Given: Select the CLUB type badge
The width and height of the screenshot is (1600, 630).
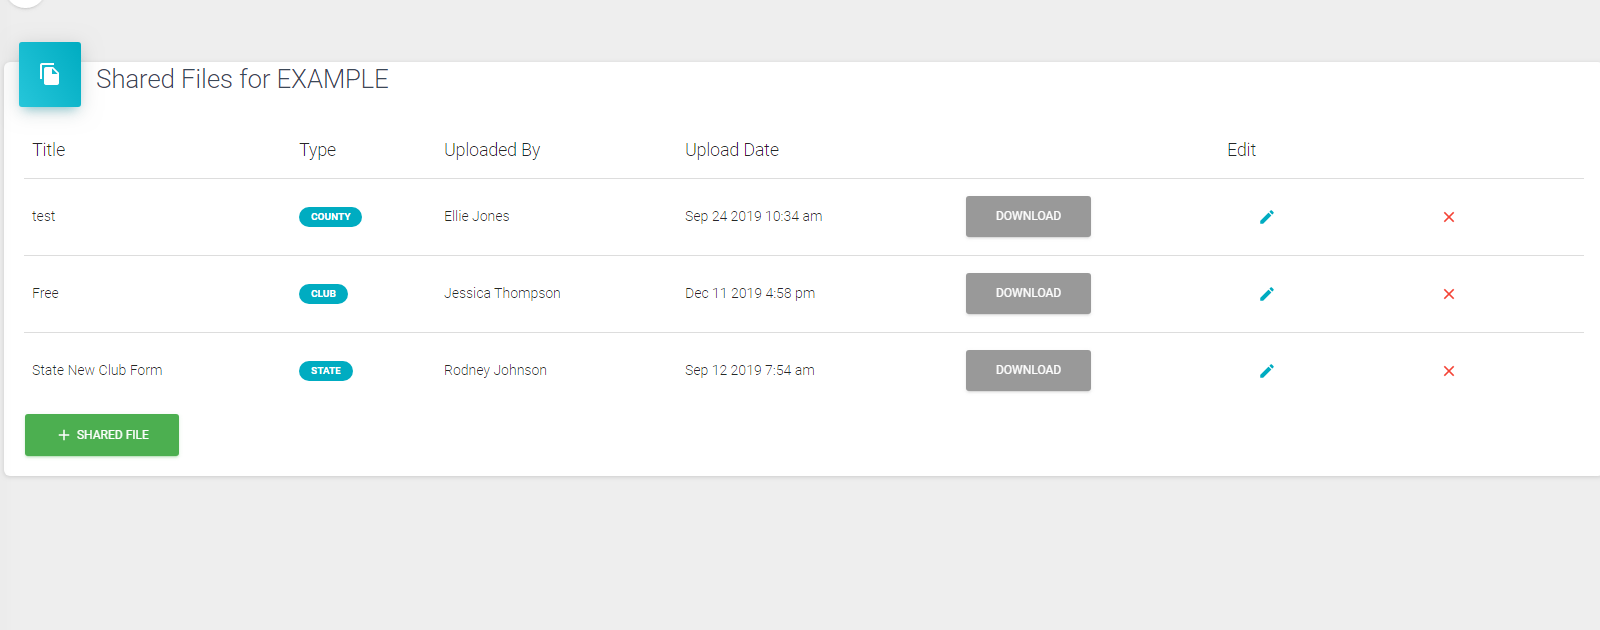Looking at the screenshot, I should pos(323,294).
